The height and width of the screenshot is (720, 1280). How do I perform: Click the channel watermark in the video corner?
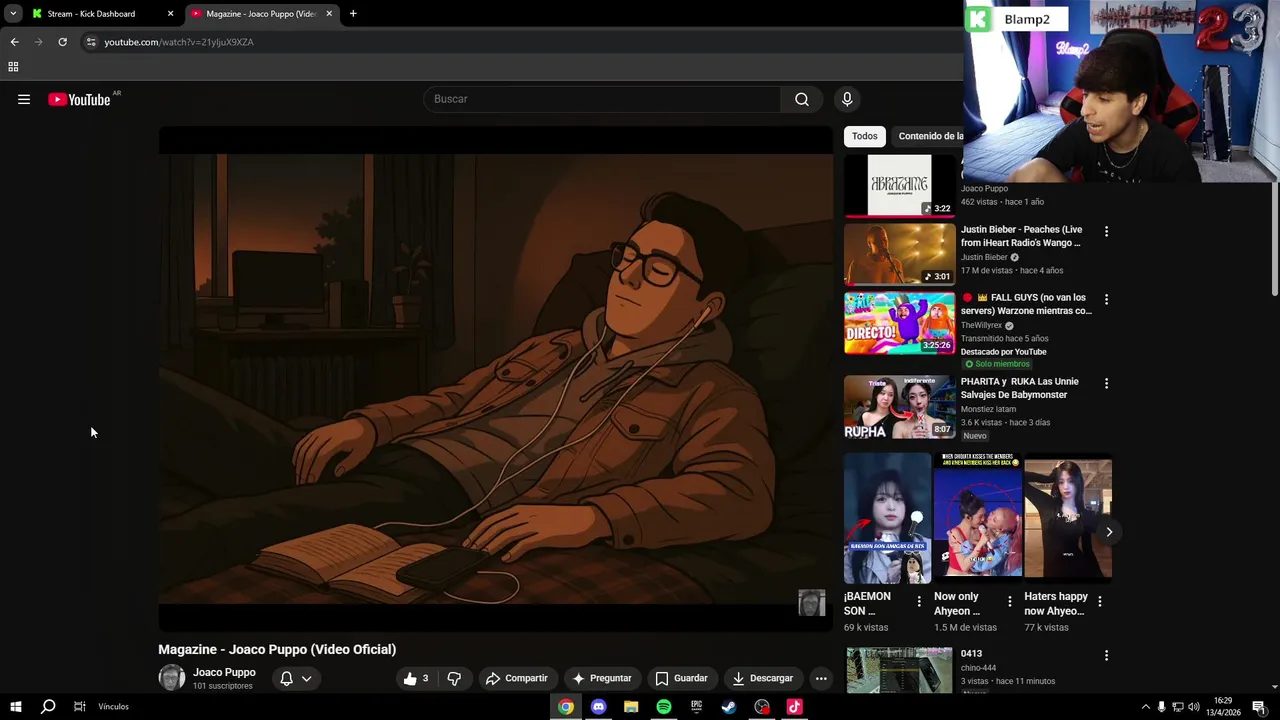[812, 602]
